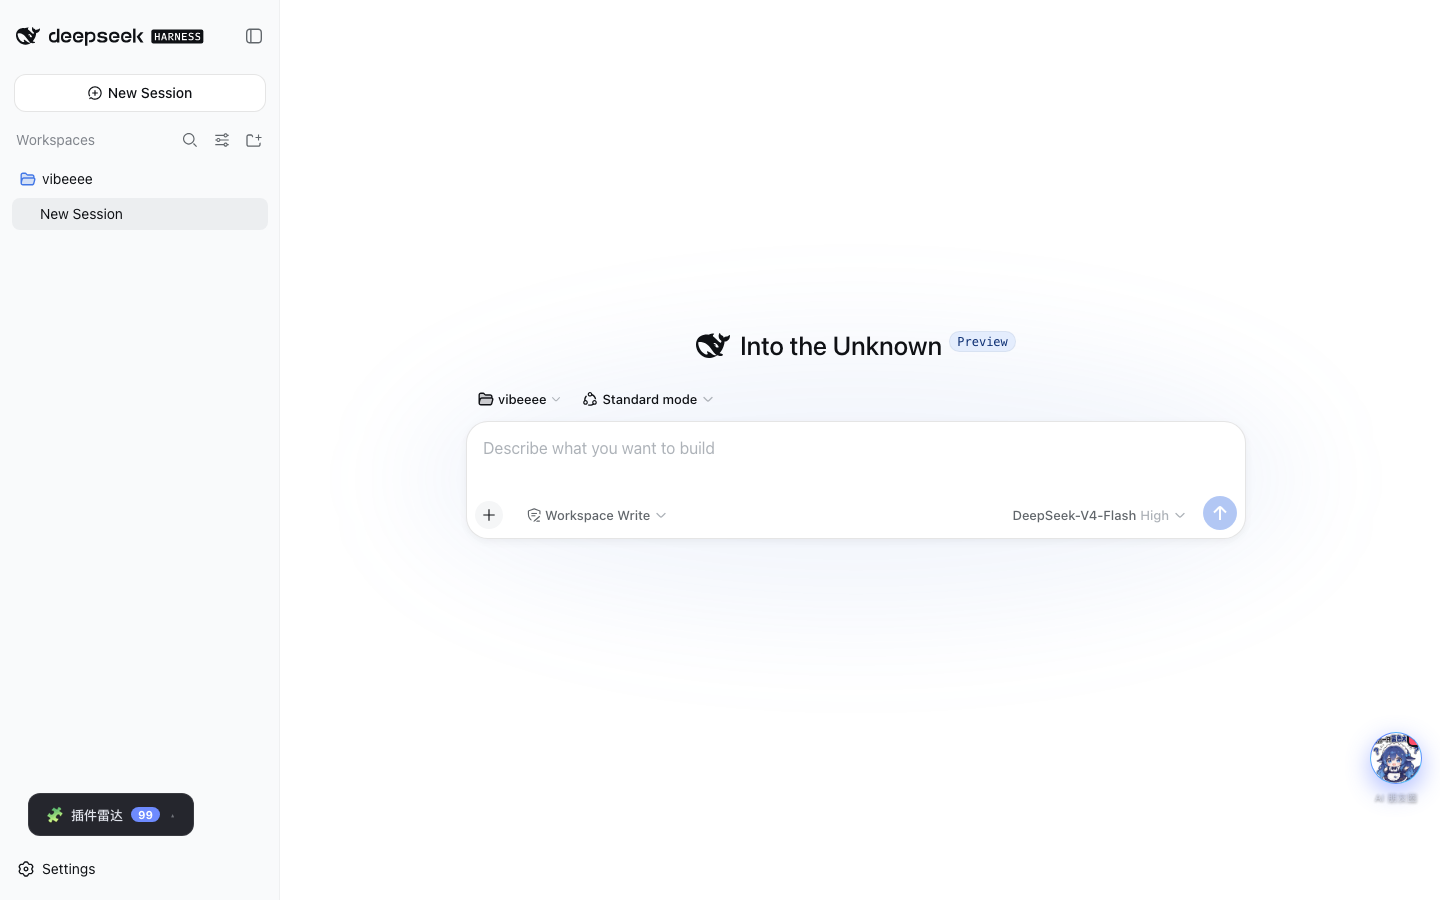This screenshot has width=1440, height=900.
Task: Open workspace filter settings icon
Action: click(222, 140)
